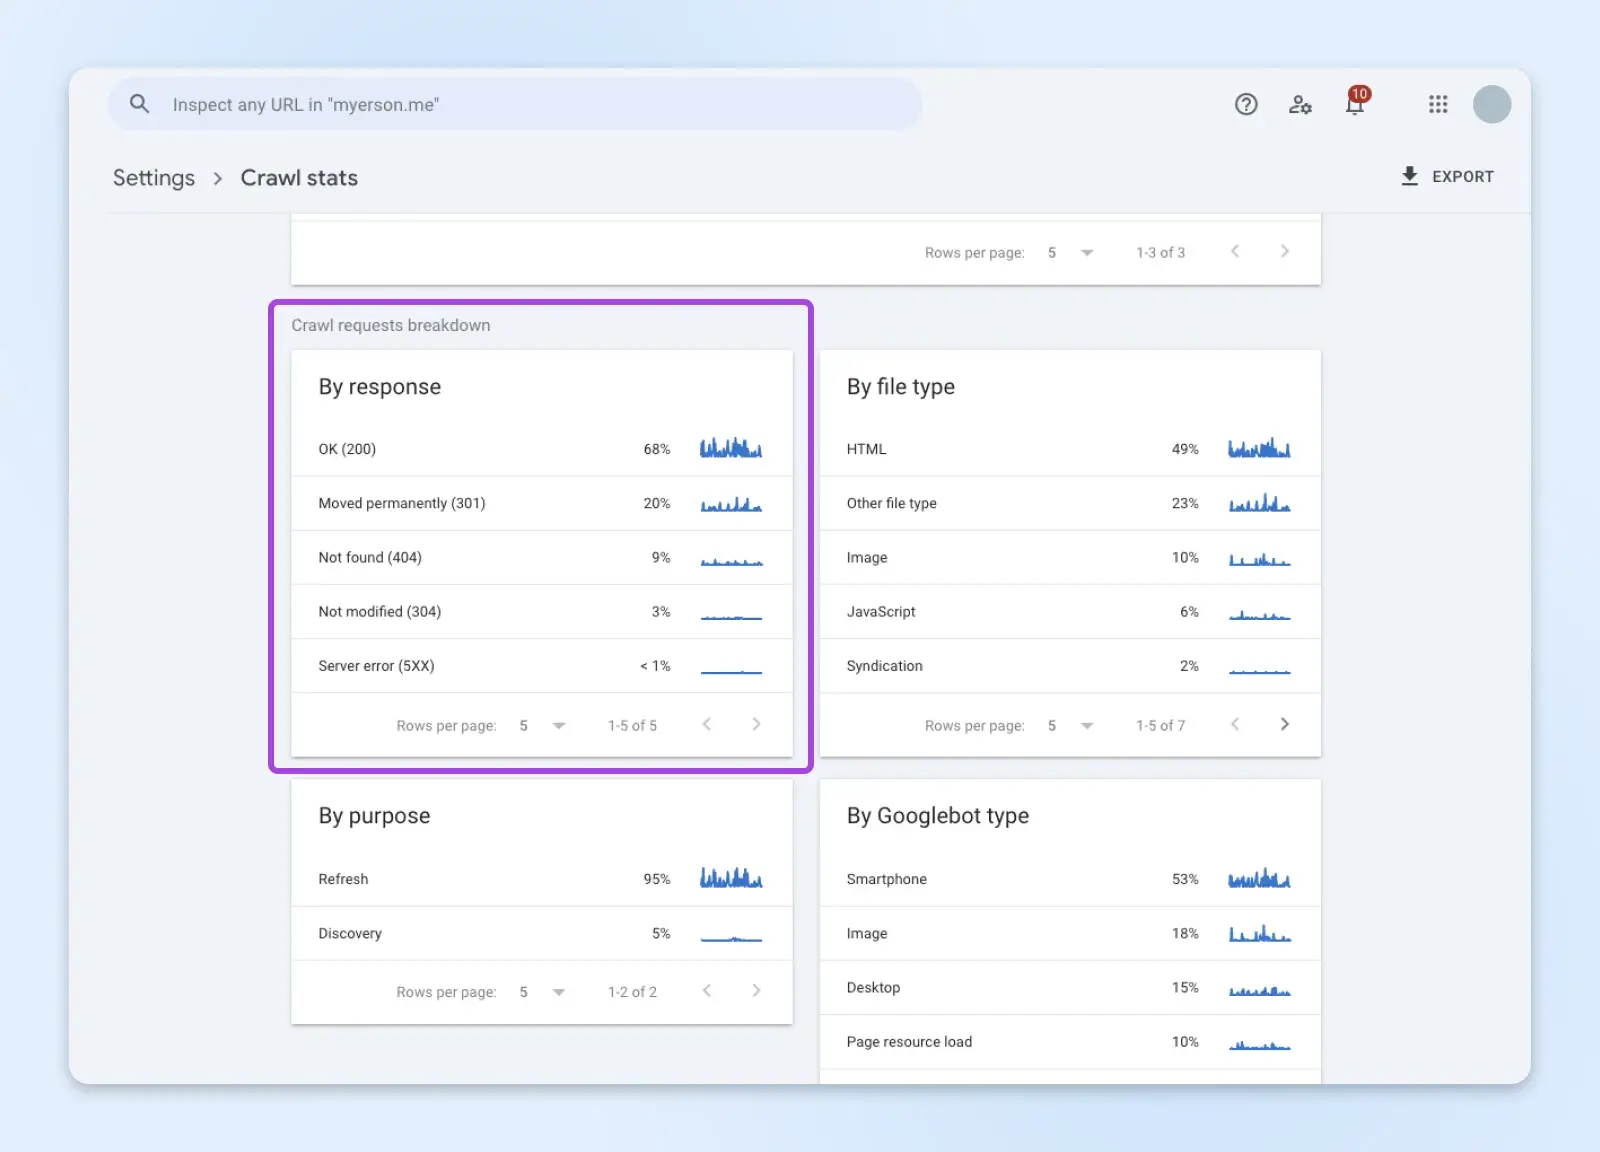
Task: Open users and permissions settings icon
Action: point(1300,104)
